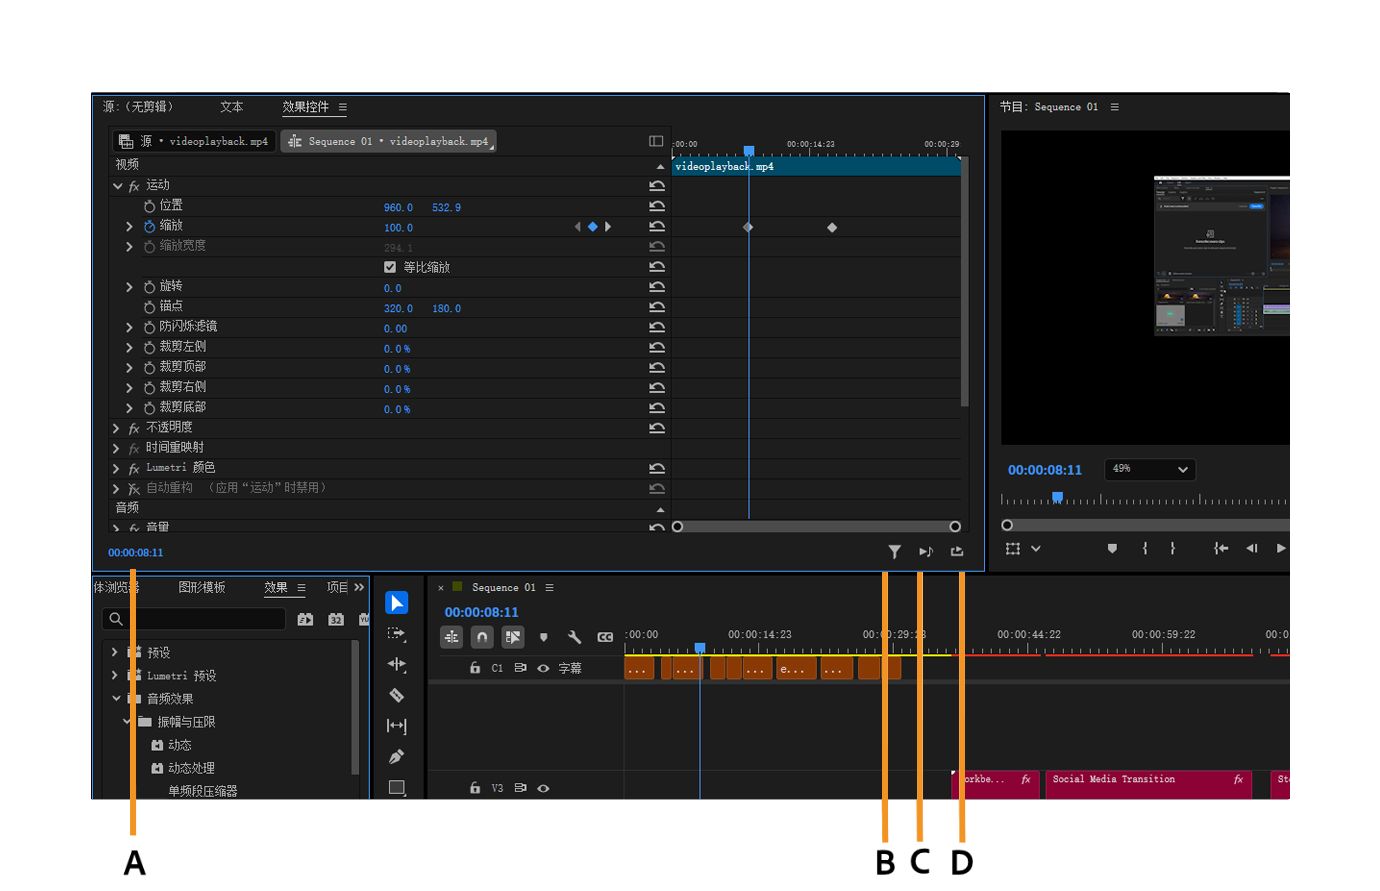
Task: Reset the 旋转 parameter
Action: pyautogui.click(x=657, y=287)
